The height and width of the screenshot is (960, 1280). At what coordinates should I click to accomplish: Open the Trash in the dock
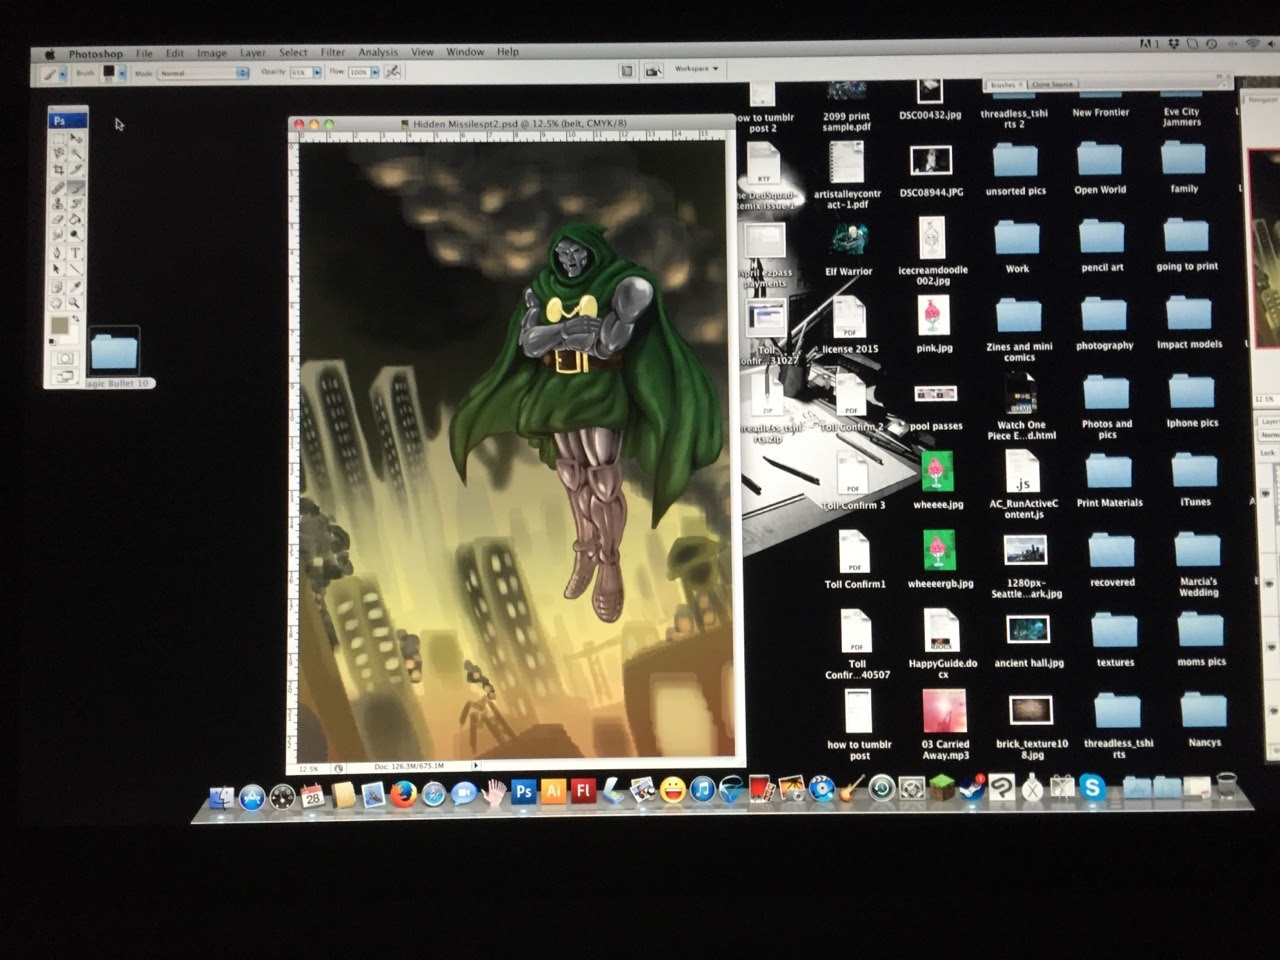pyautogui.click(x=1227, y=785)
